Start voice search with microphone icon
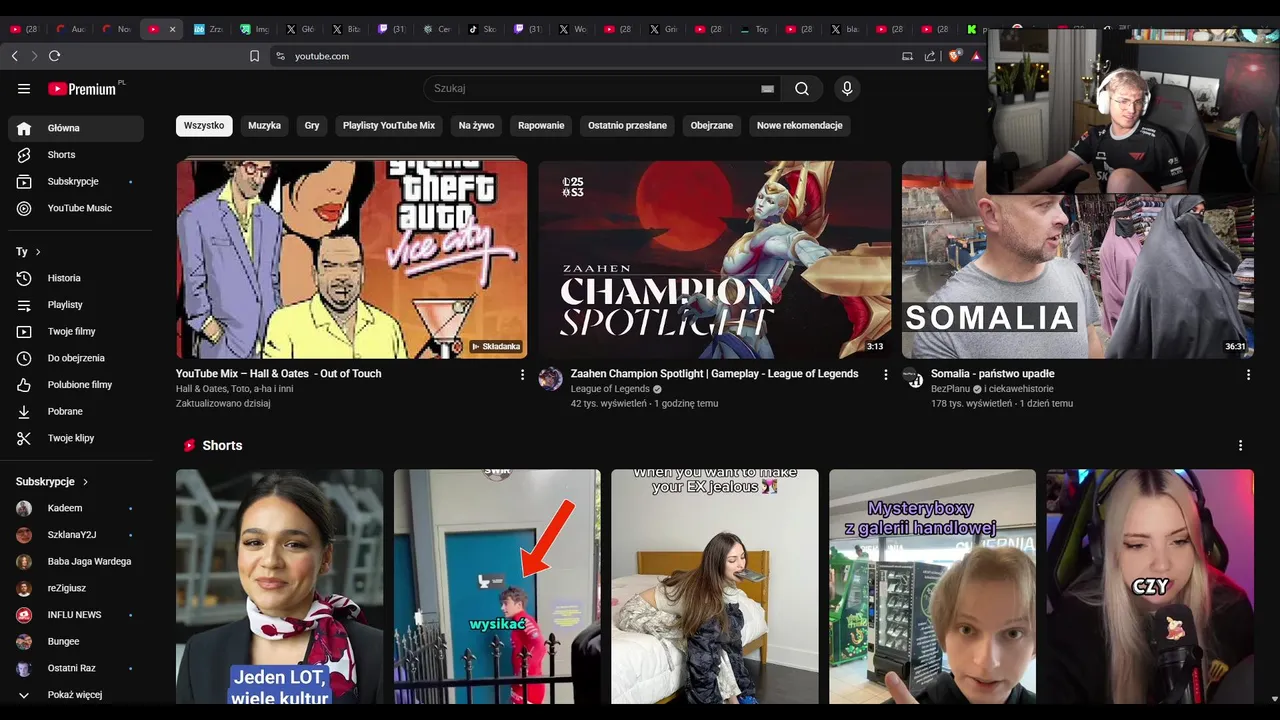This screenshot has height=720, width=1280. [847, 89]
